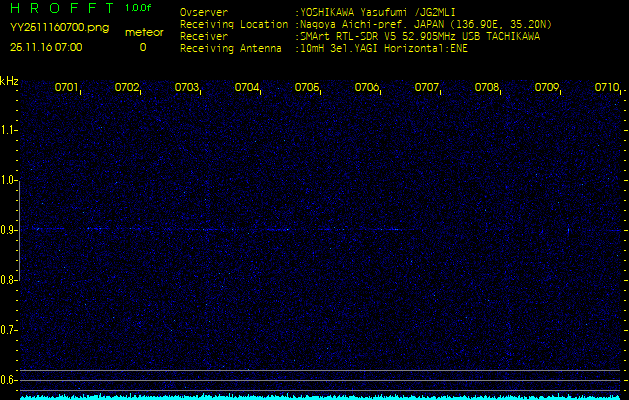
Task: Click the cyan signal-level strip at the bottom
Action: [x=320, y=397]
